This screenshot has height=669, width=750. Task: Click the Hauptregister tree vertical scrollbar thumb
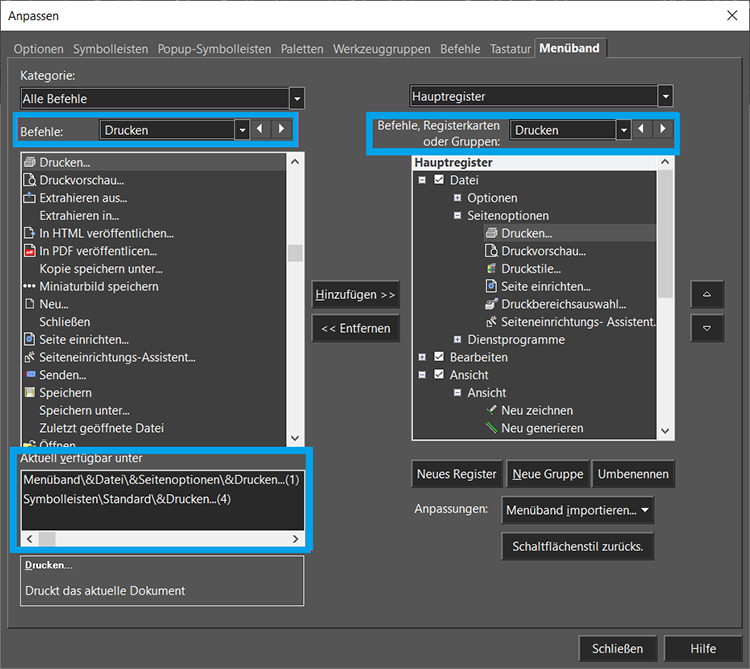click(665, 234)
